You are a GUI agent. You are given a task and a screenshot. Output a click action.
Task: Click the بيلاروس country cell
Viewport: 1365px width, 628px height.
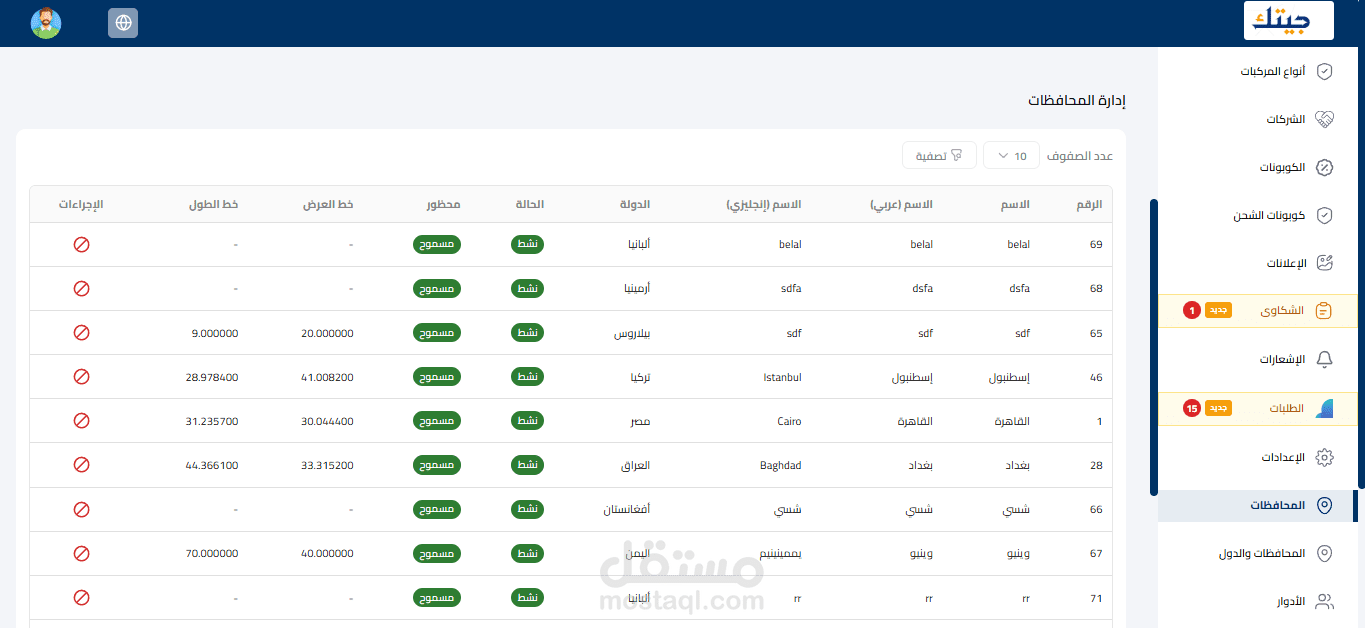(632, 332)
